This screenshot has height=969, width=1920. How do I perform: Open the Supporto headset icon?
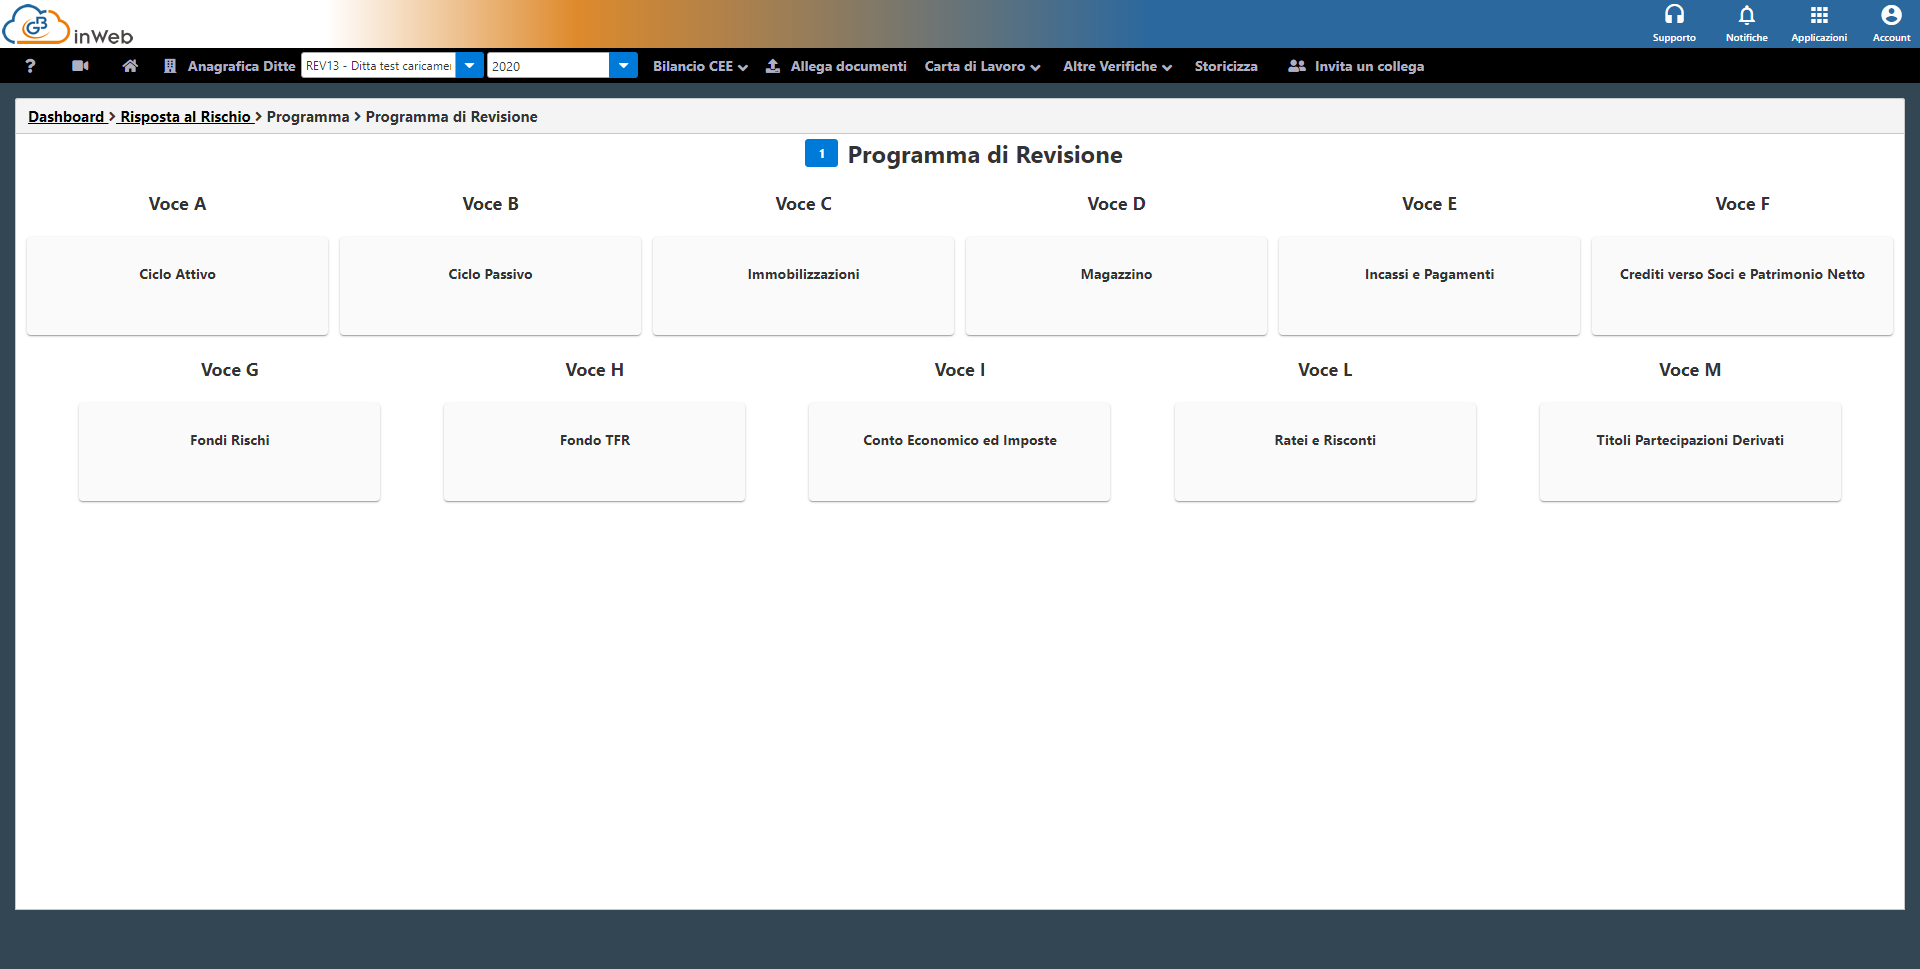click(1674, 15)
